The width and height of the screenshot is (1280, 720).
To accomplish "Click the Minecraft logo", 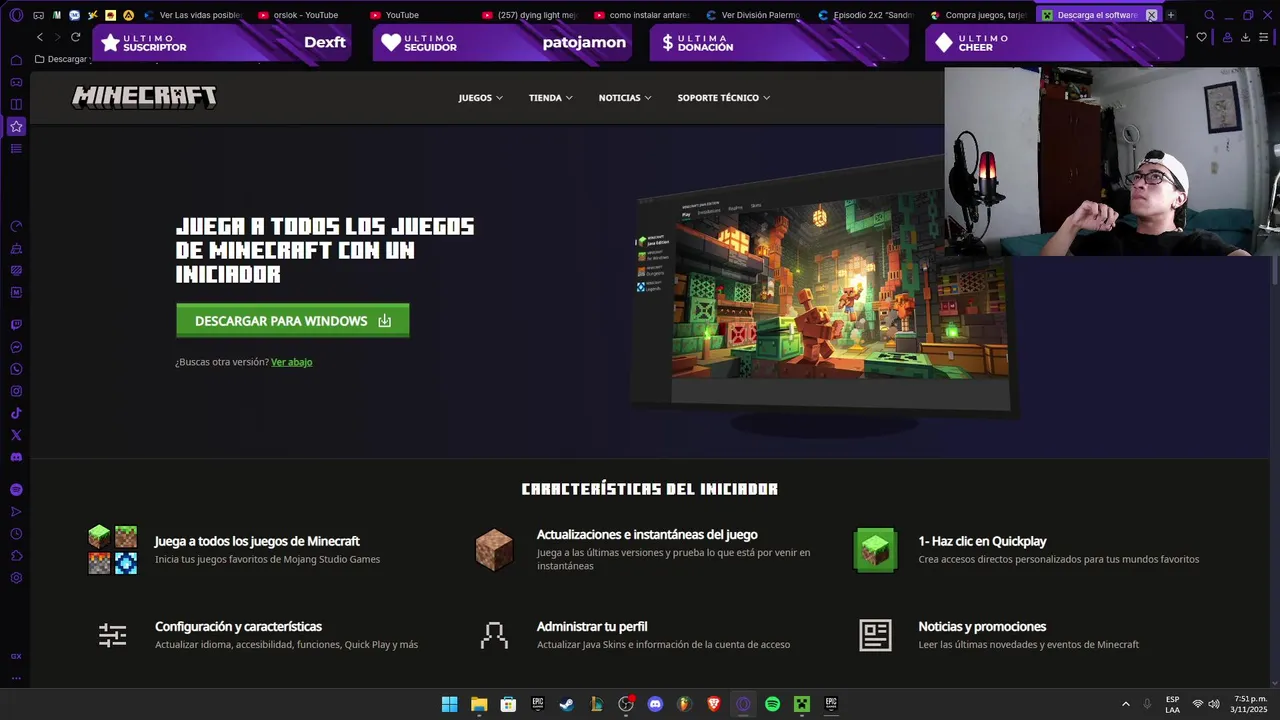I will (x=144, y=97).
